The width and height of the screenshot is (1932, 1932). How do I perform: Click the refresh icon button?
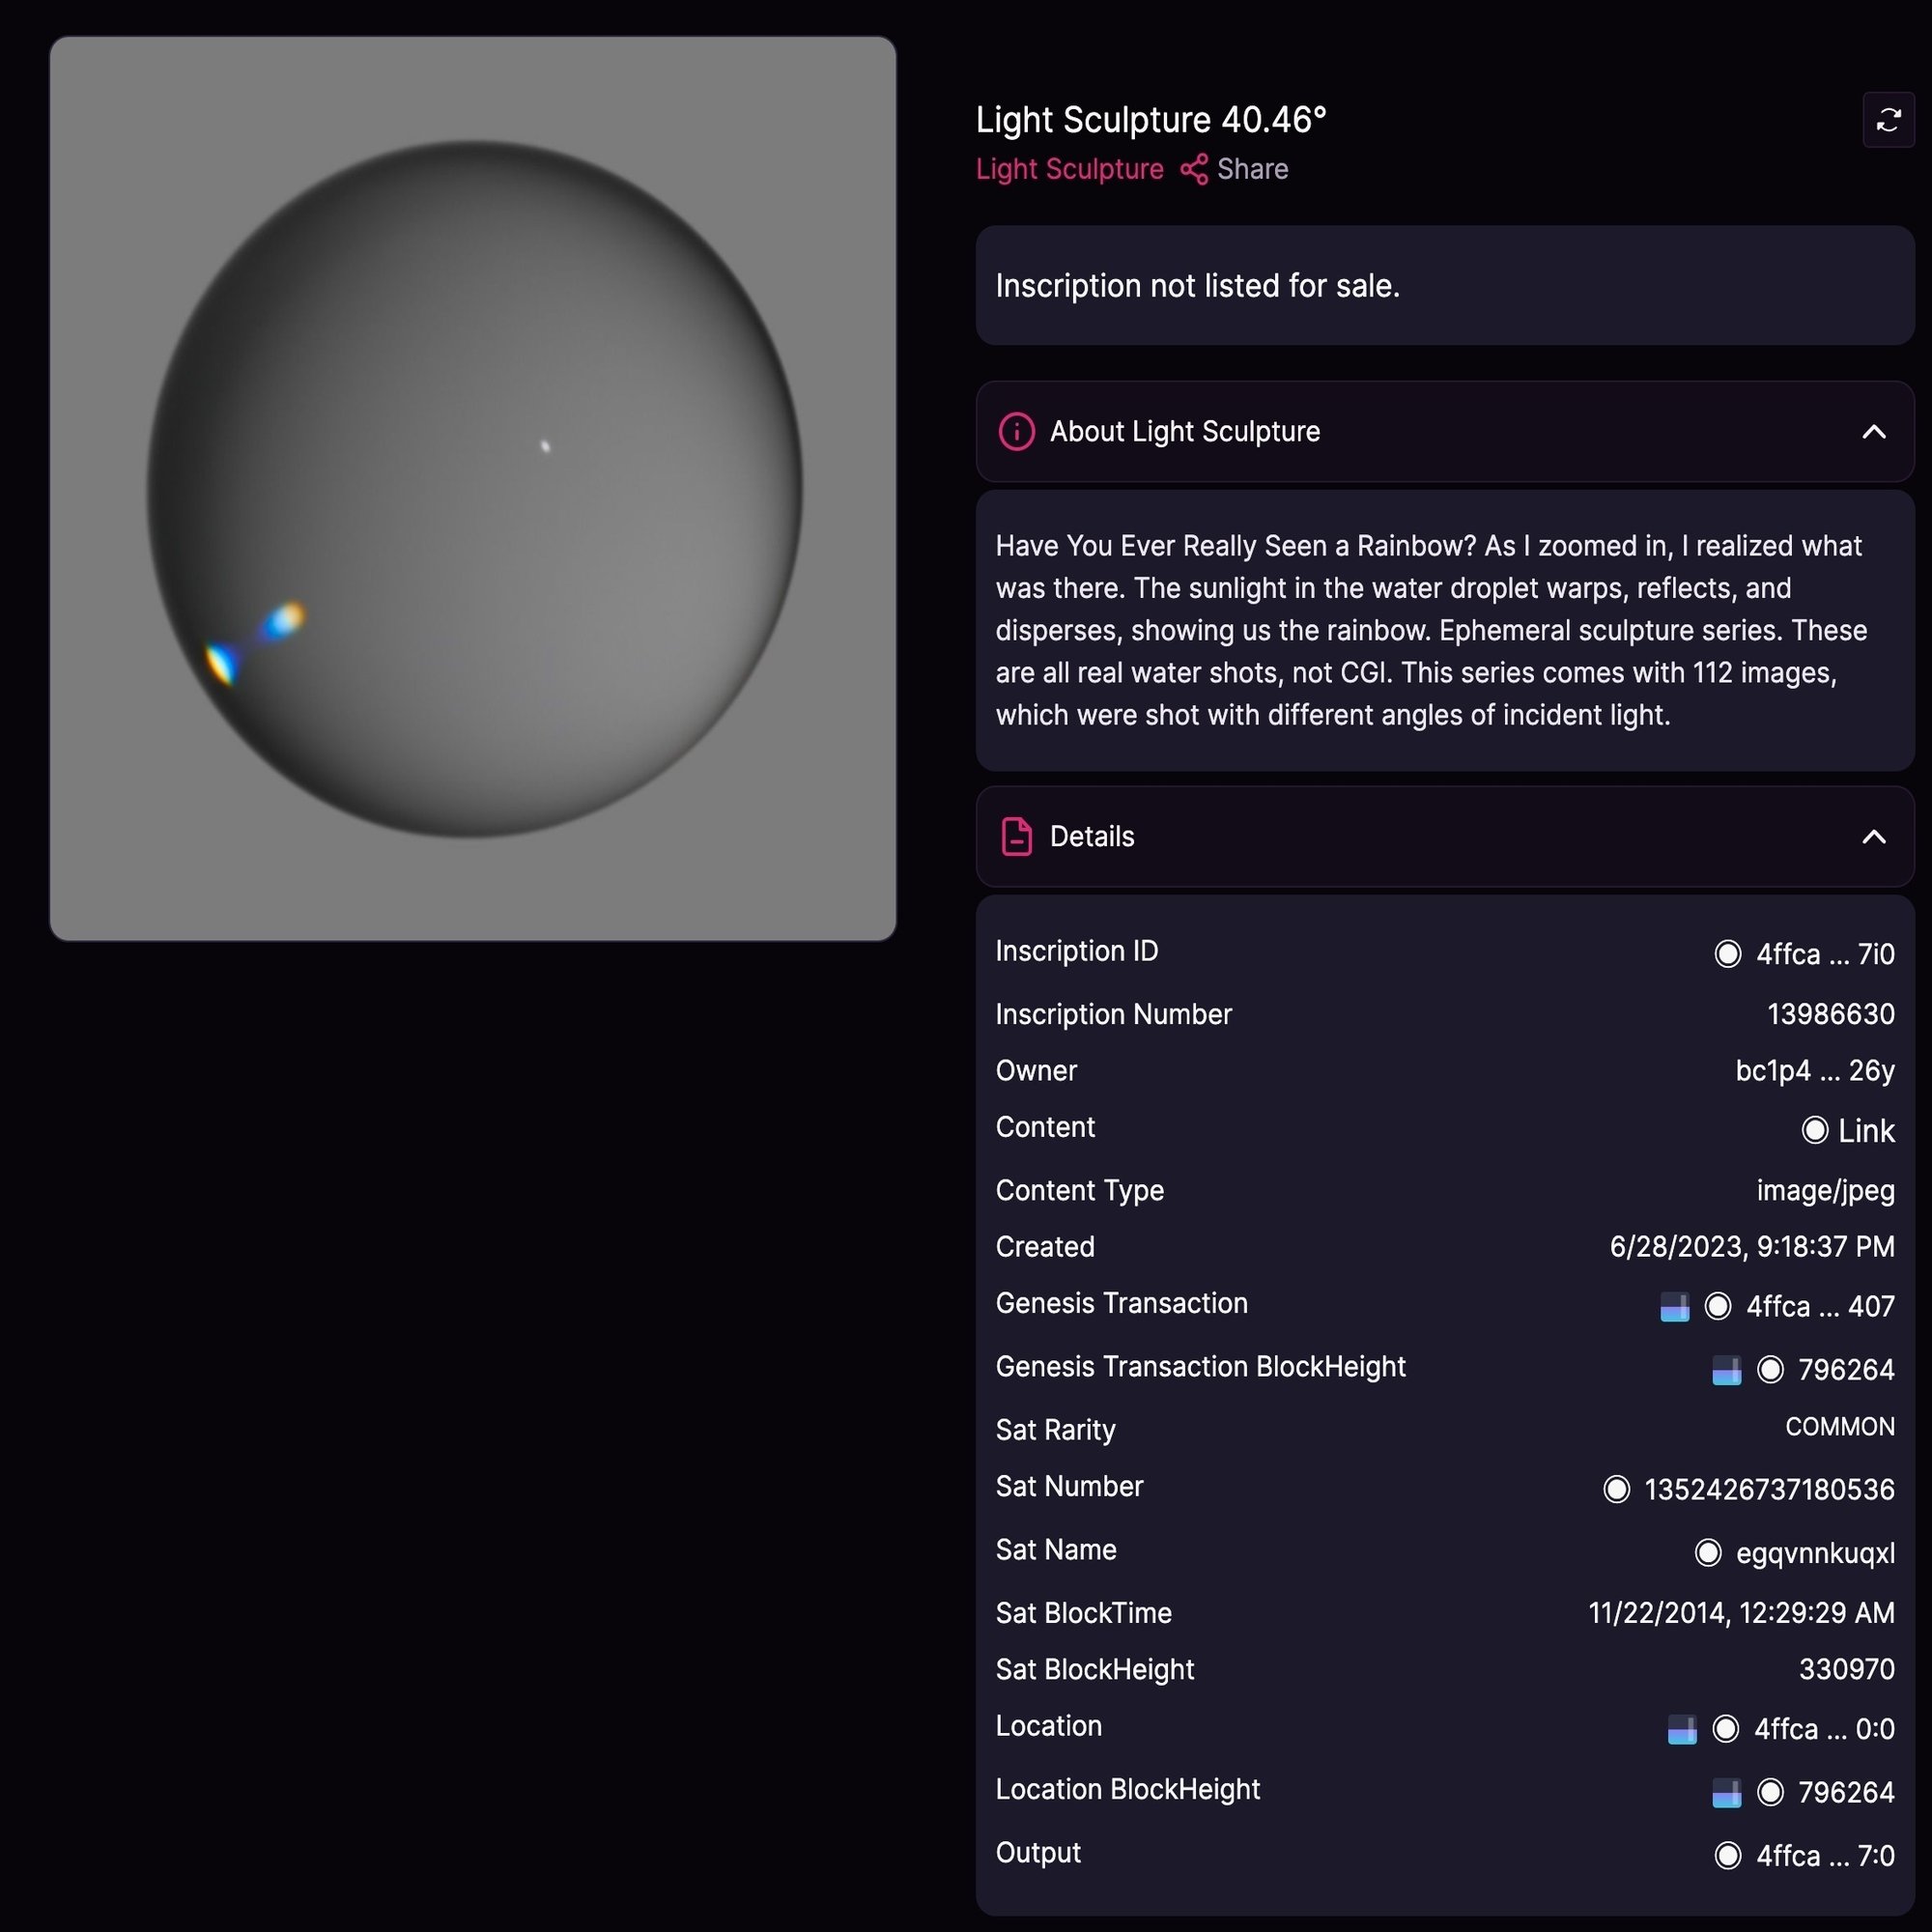click(1888, 120)
